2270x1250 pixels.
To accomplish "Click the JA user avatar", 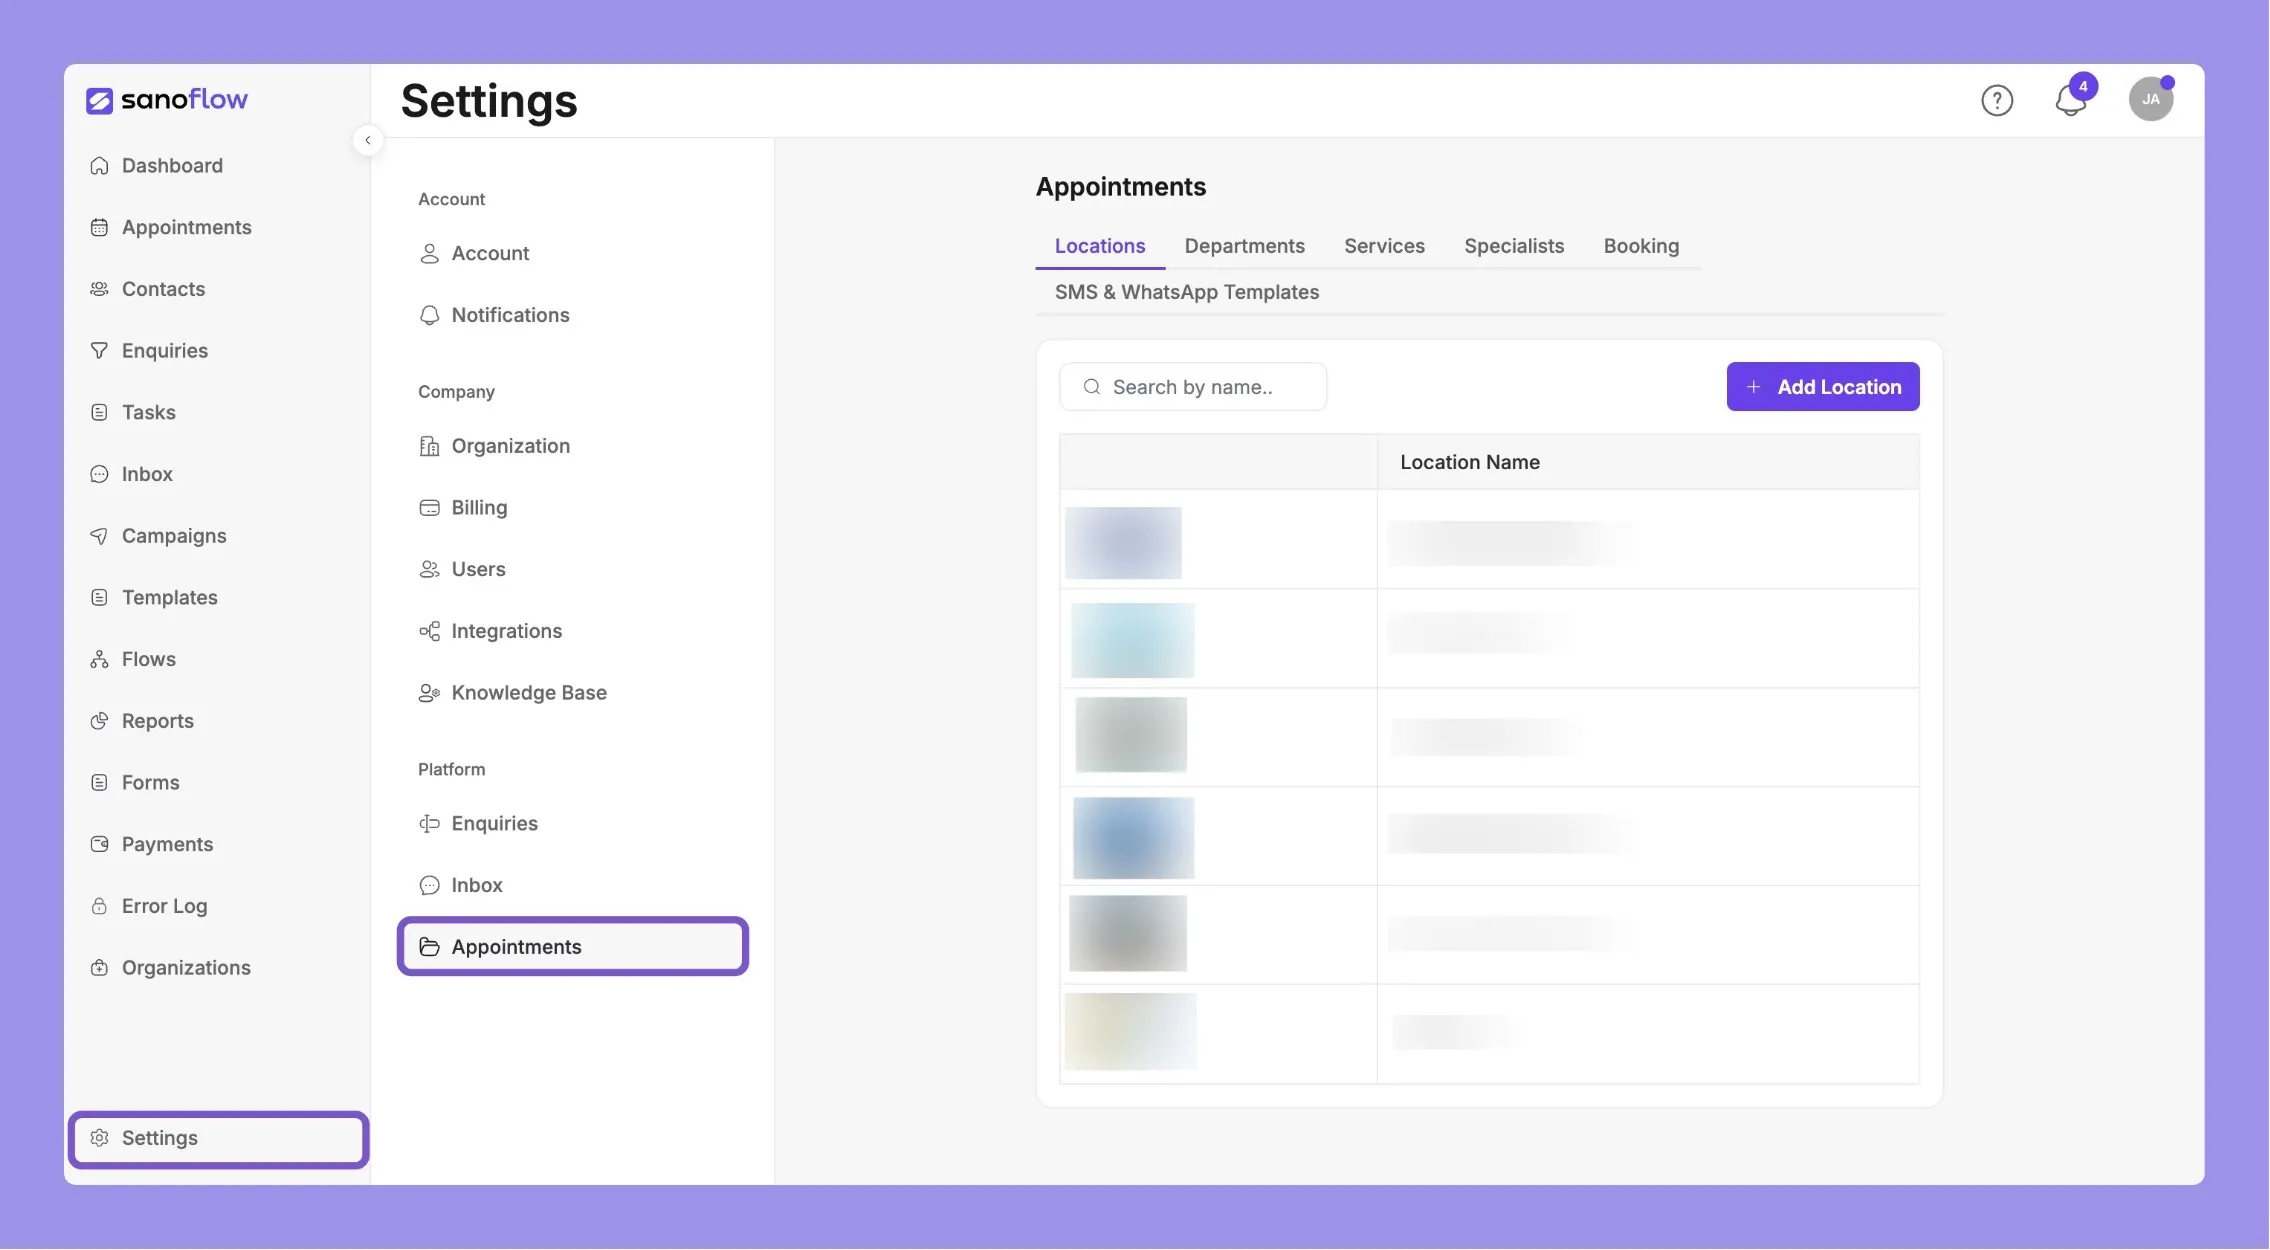I will [2151, 99].
